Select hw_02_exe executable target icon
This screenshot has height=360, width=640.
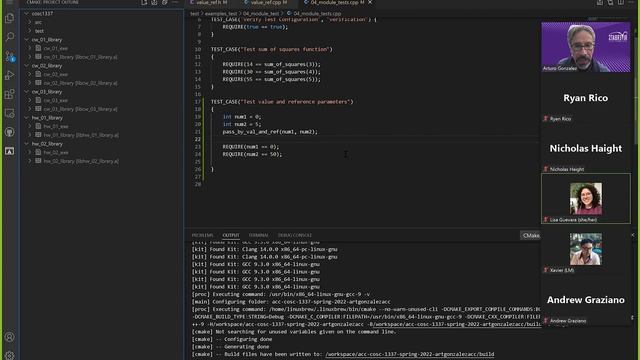coord(38,152)
